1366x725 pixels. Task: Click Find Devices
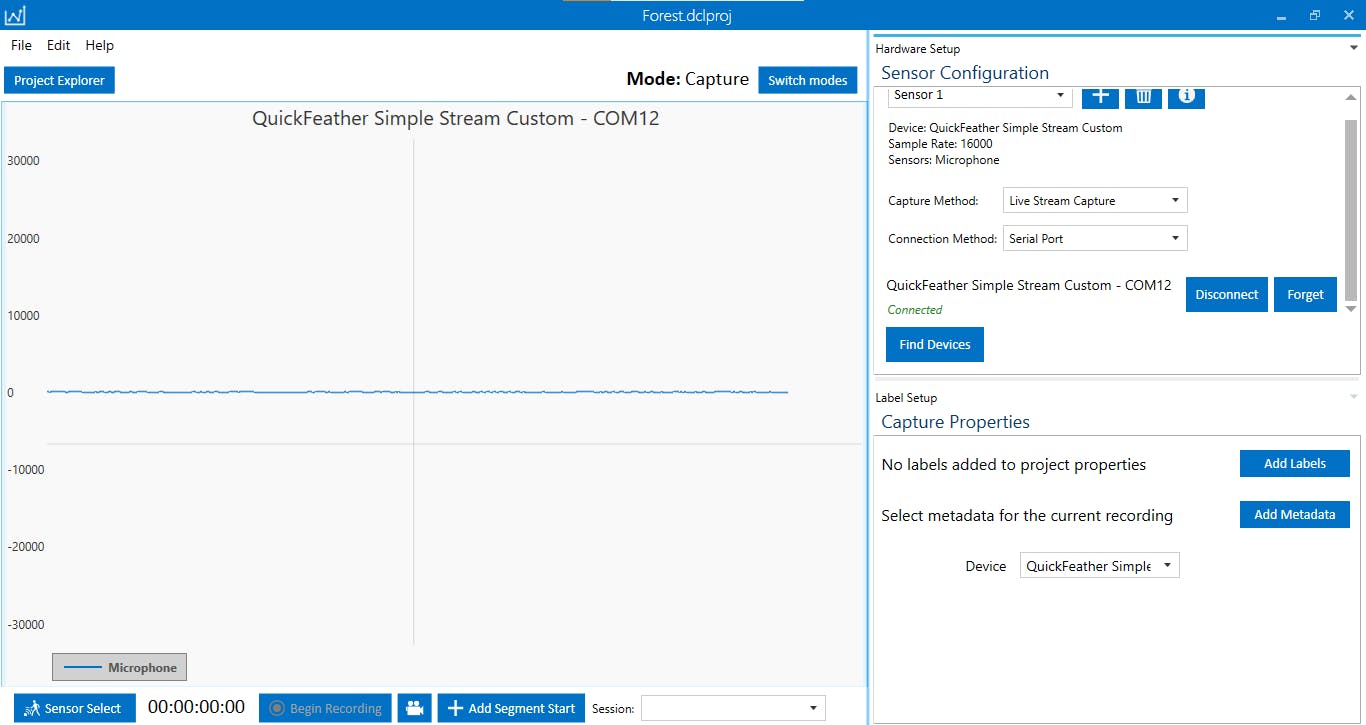935,344
